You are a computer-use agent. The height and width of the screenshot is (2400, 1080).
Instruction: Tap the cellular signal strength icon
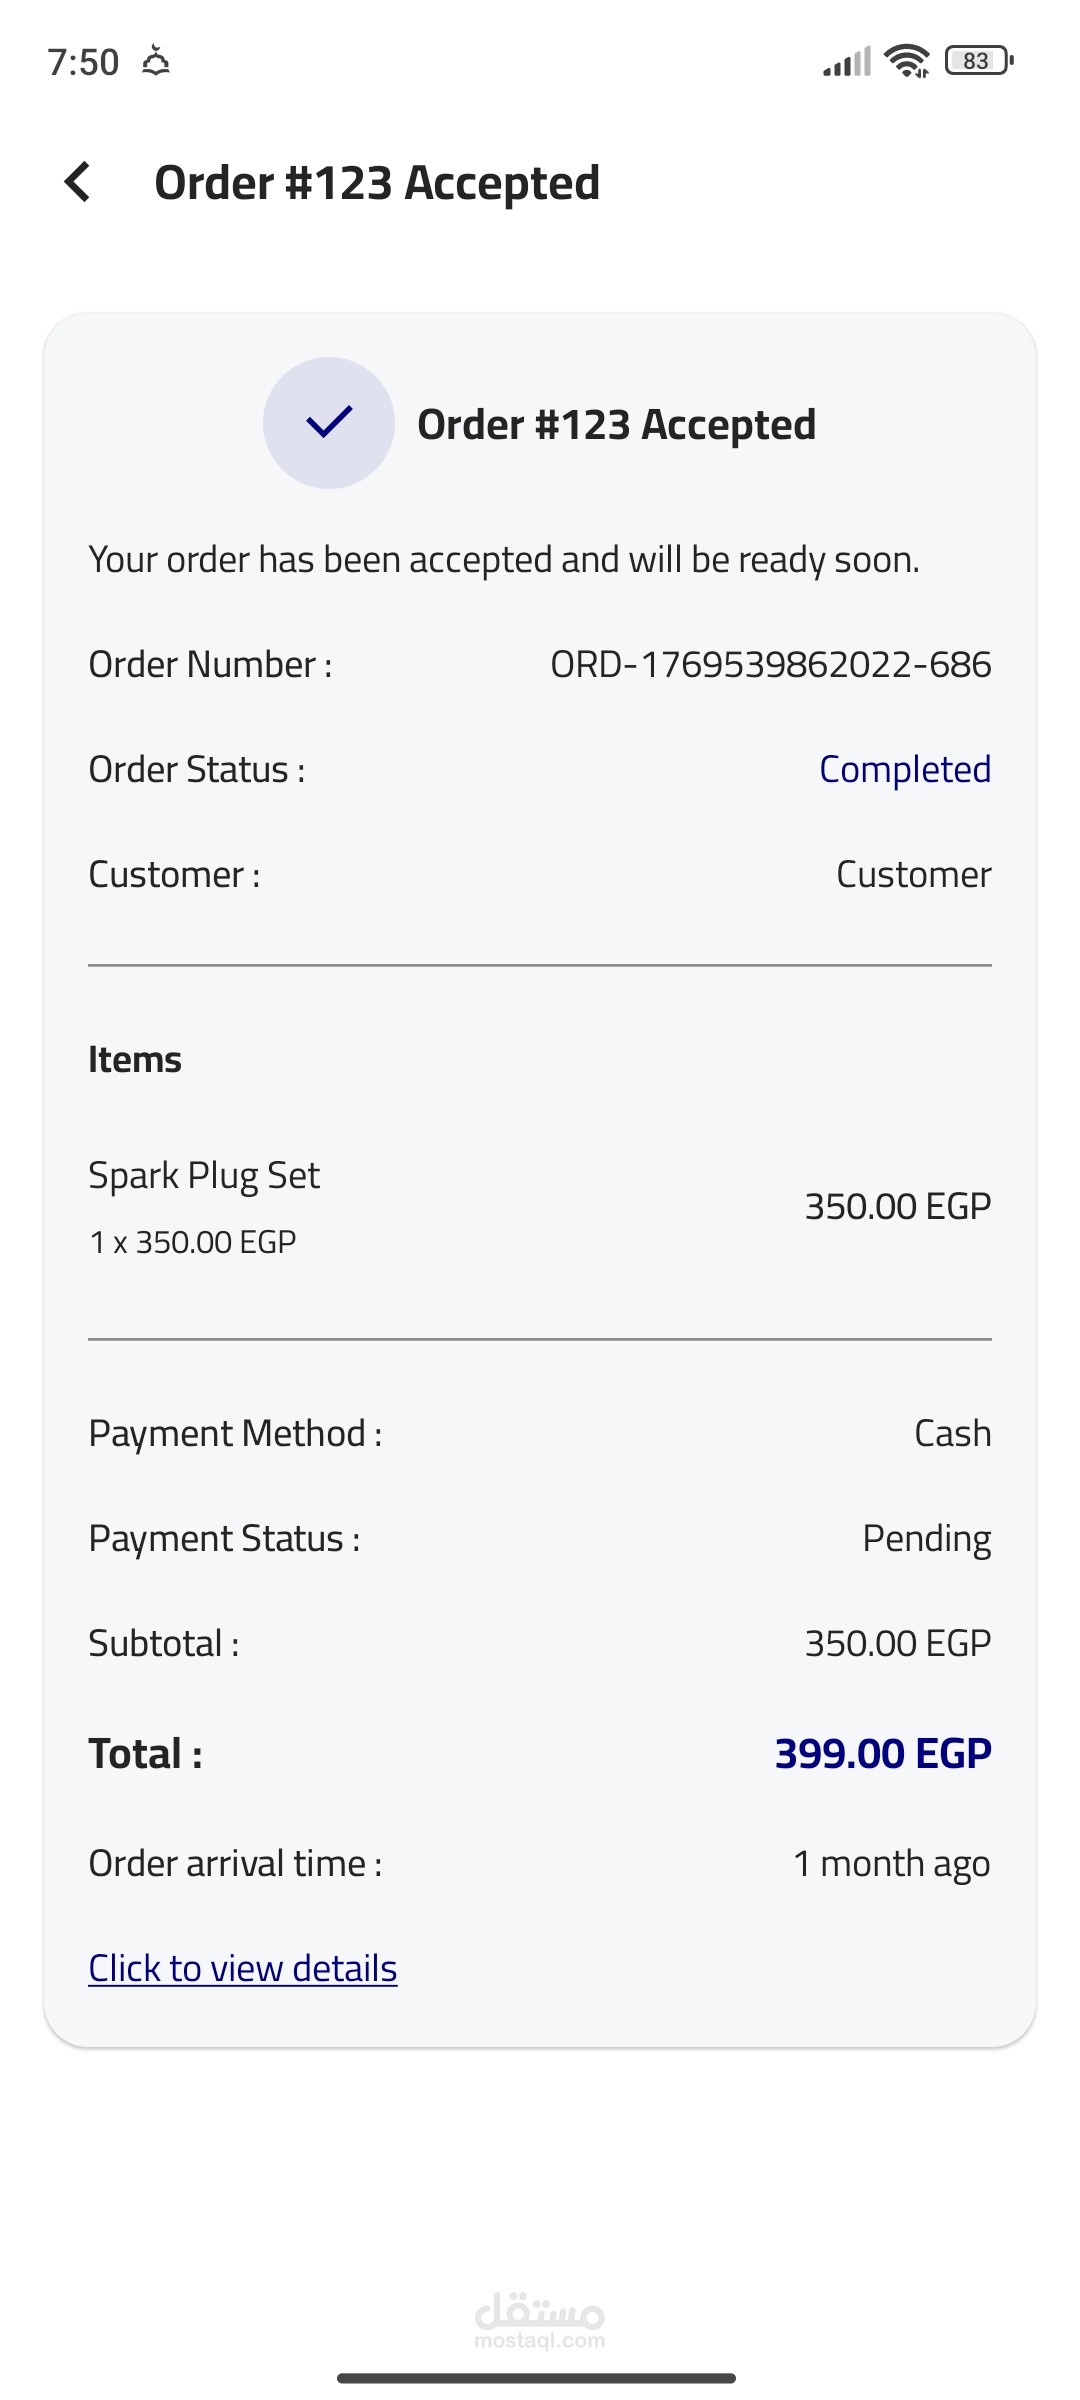tap(847, 62)
